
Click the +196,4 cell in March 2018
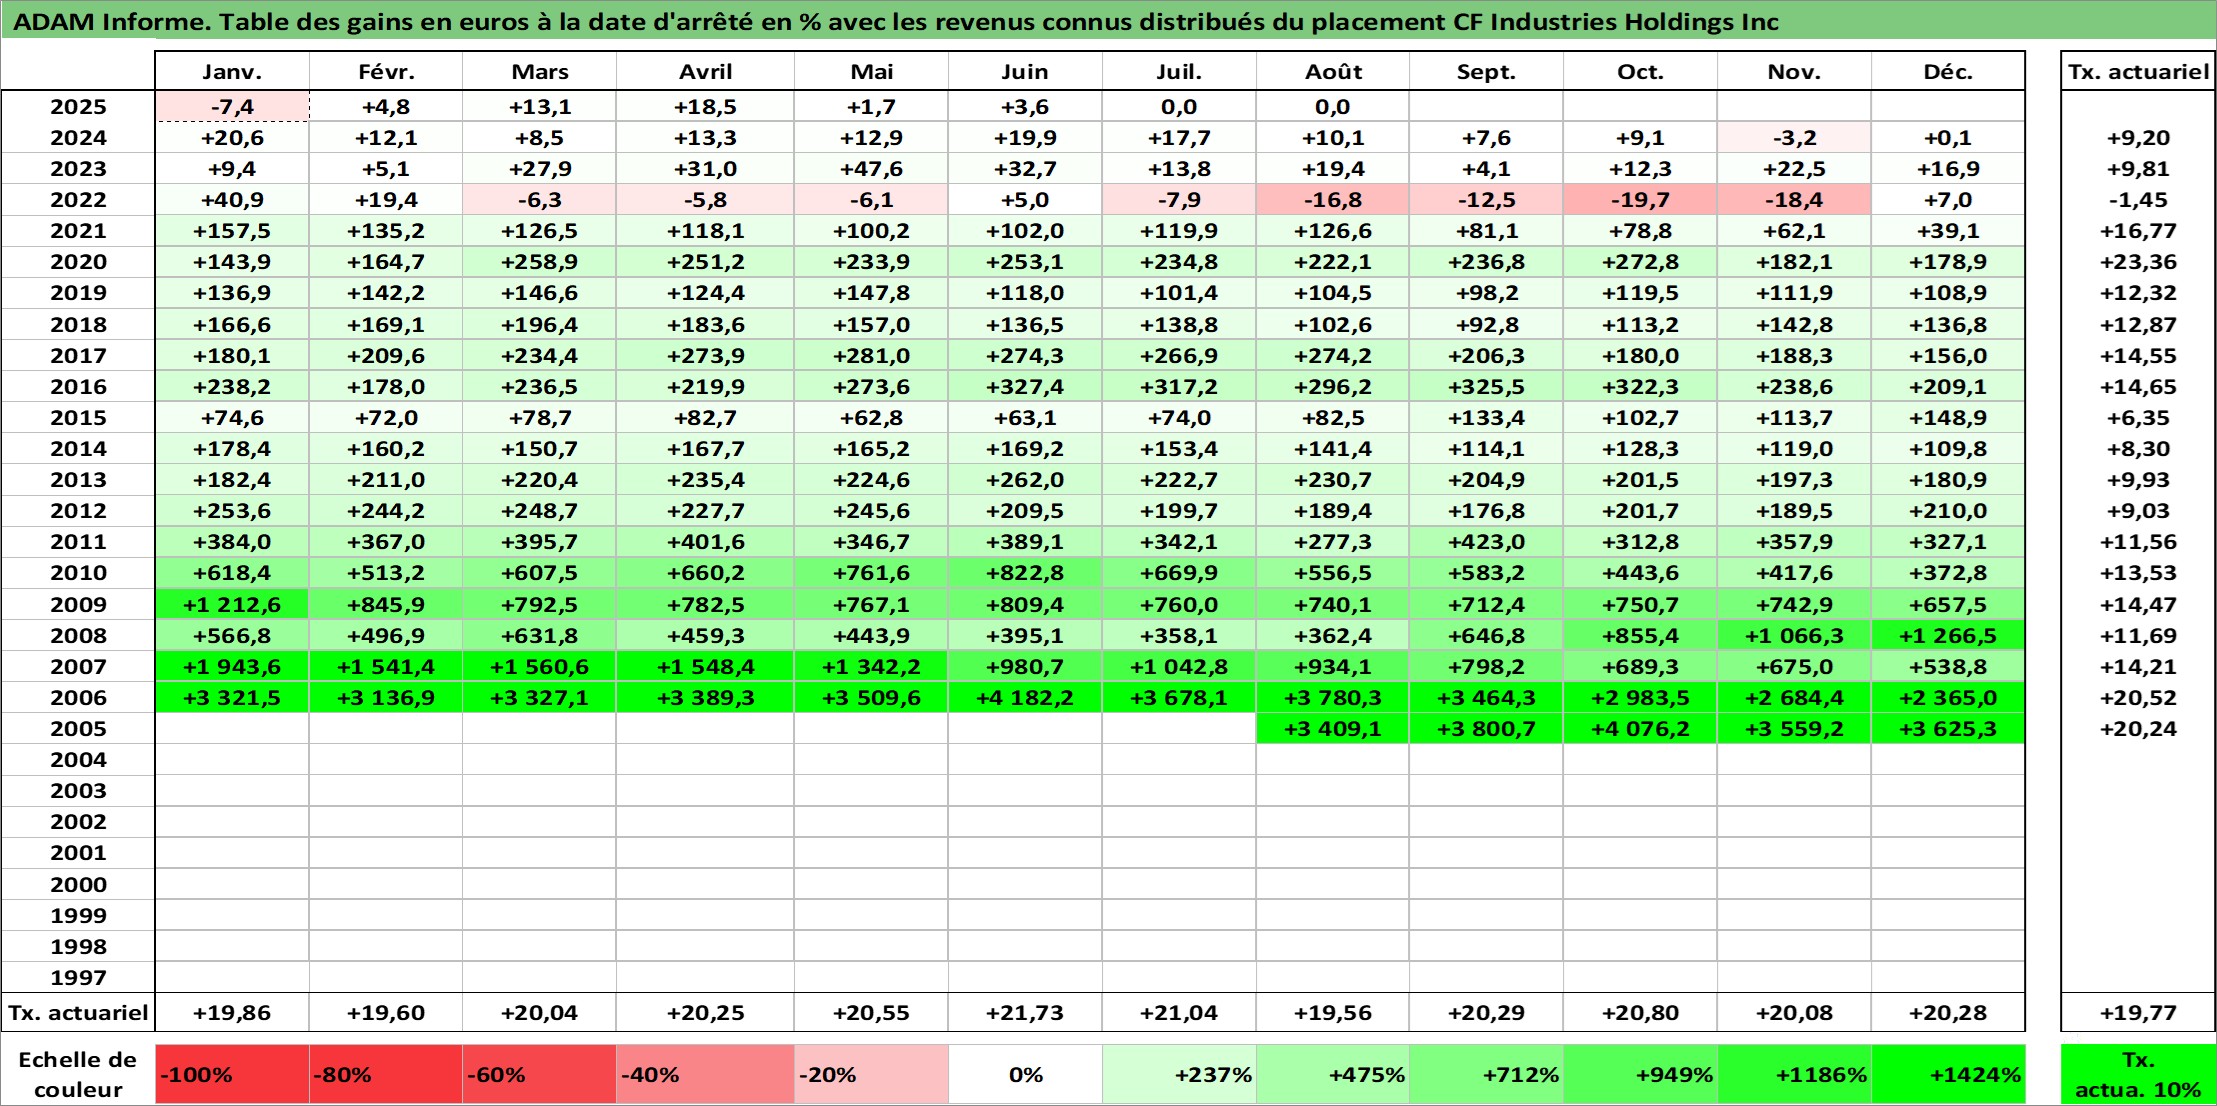point(539,324)
